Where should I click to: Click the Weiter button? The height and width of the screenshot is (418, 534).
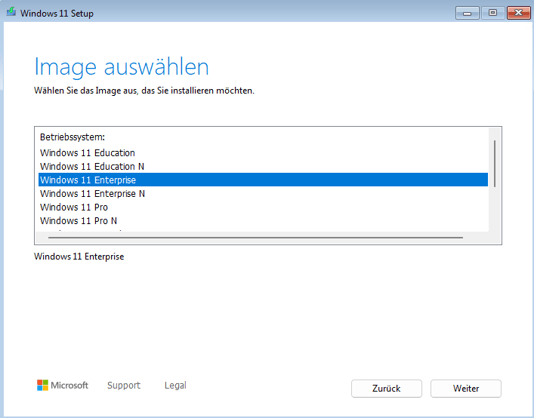tap(466, 388)
